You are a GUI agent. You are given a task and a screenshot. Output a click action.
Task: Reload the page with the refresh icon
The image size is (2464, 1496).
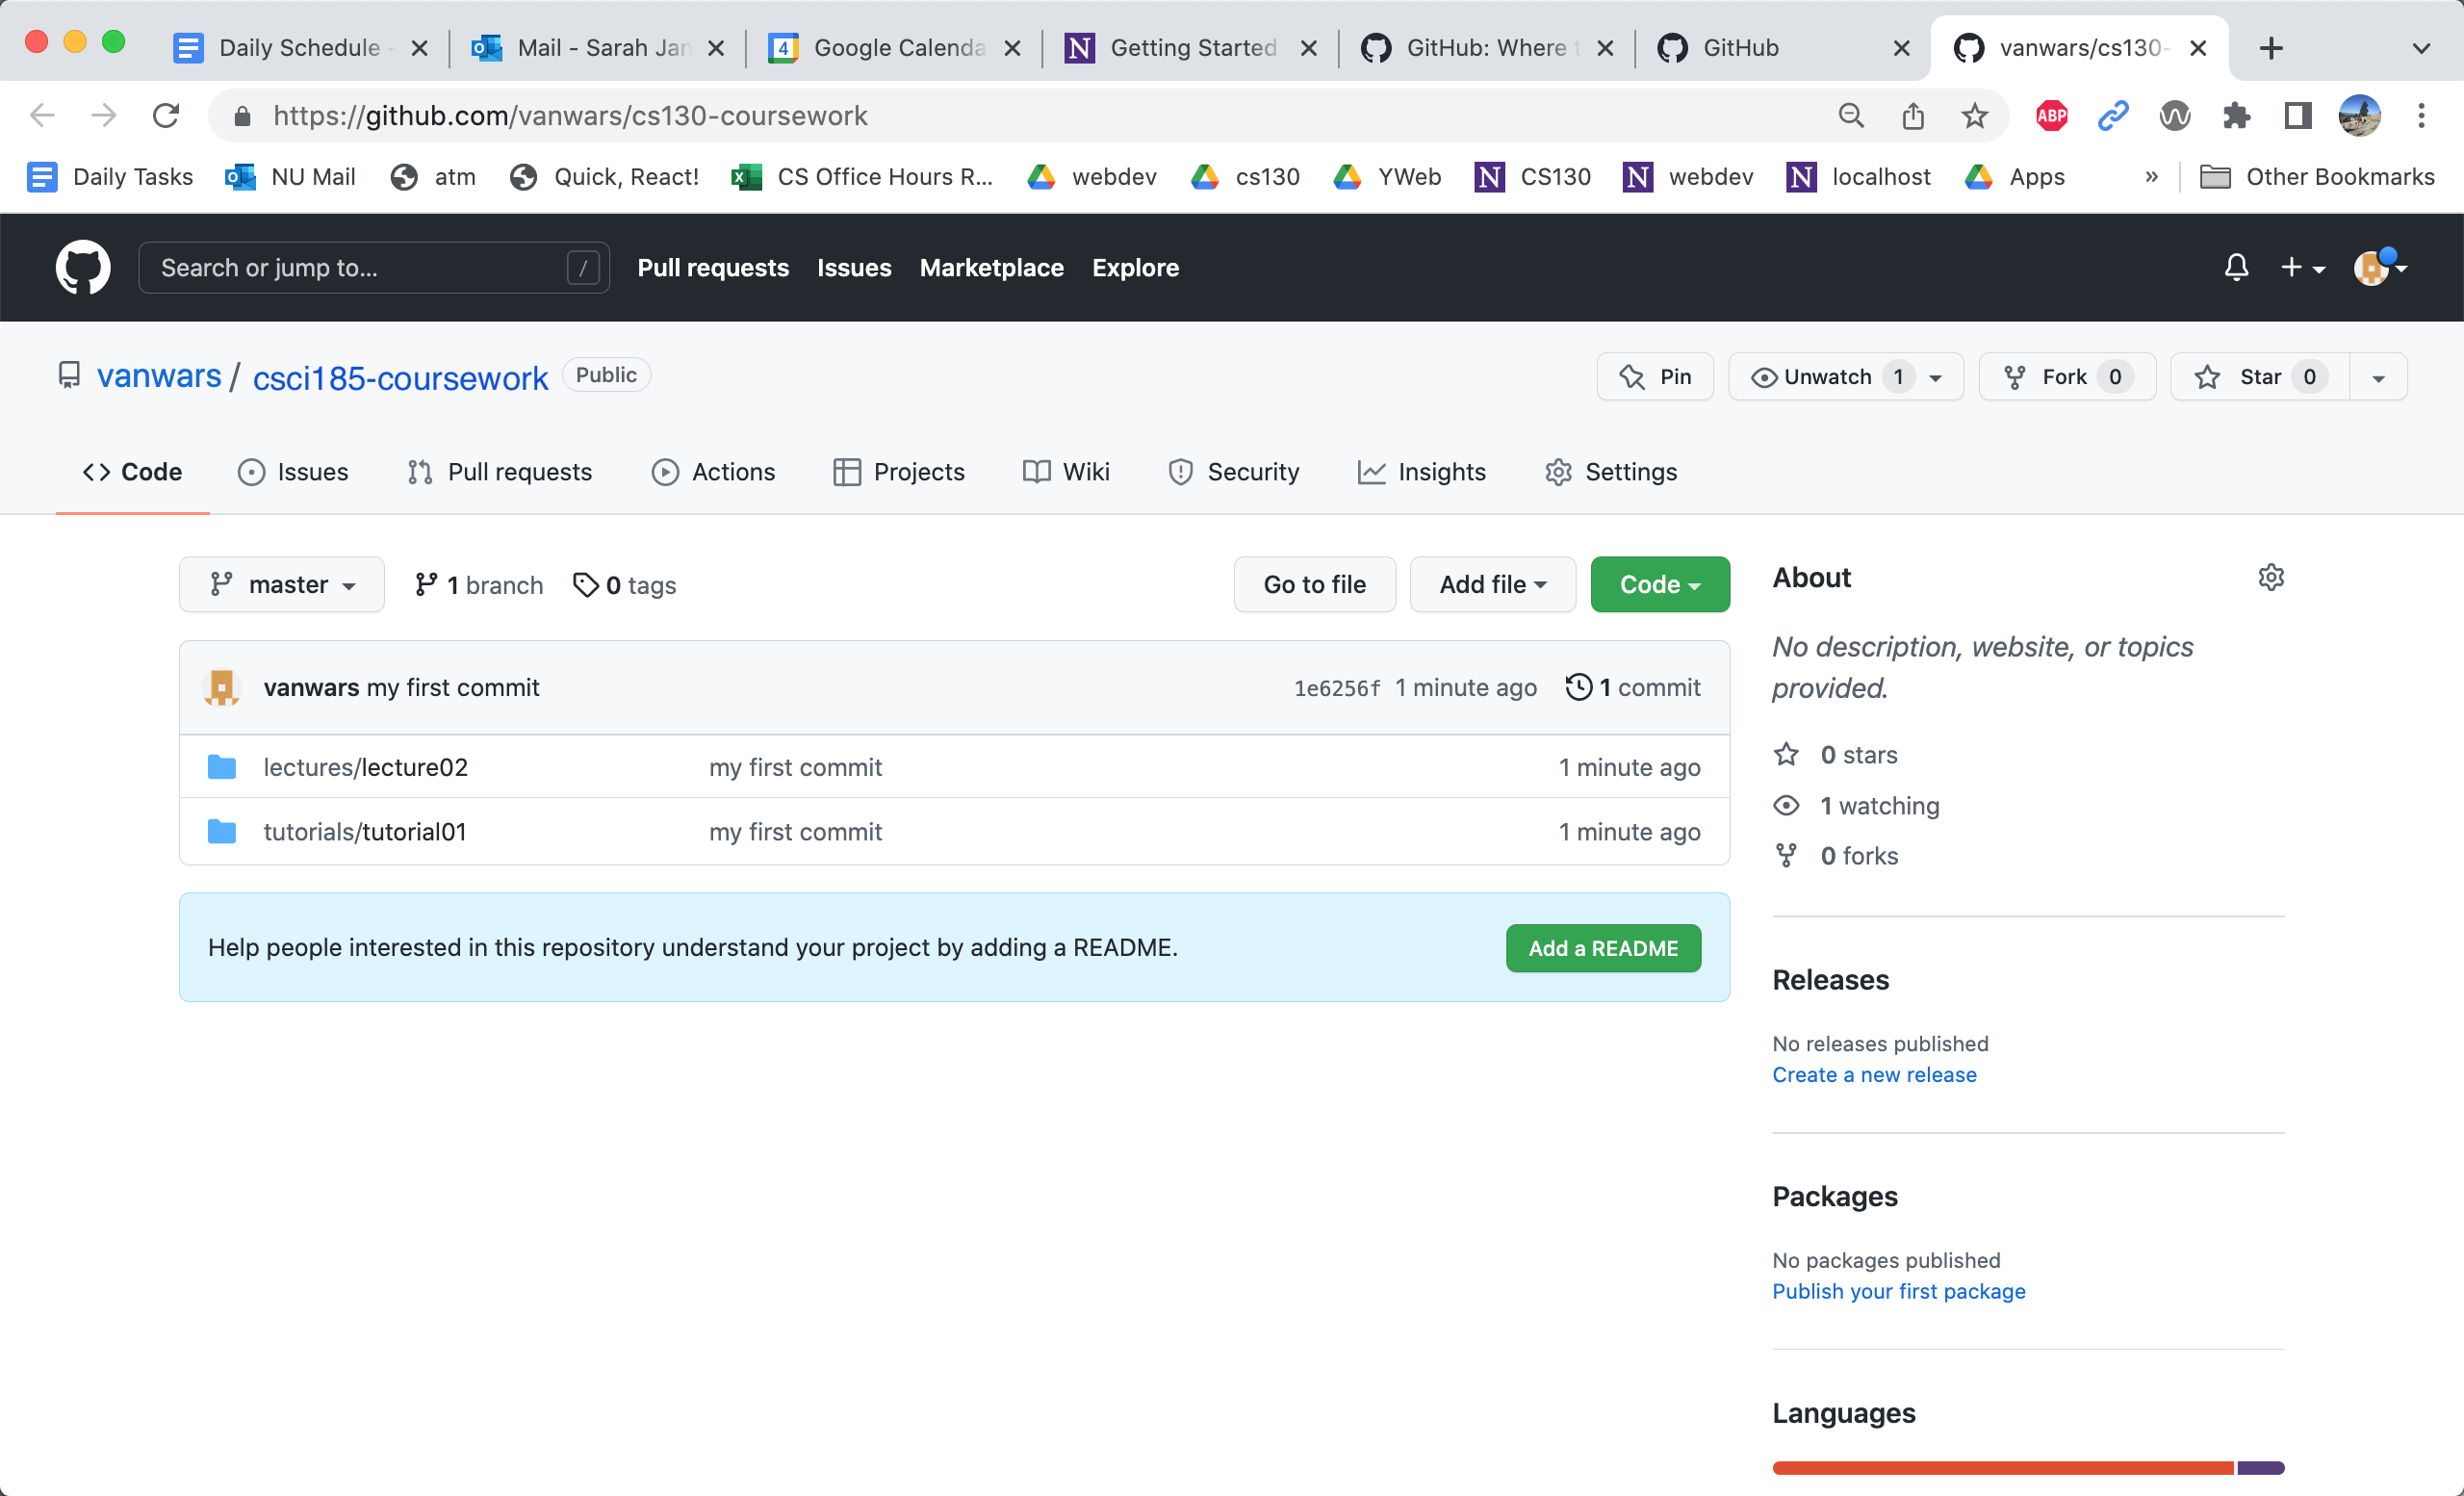point(166,116)
